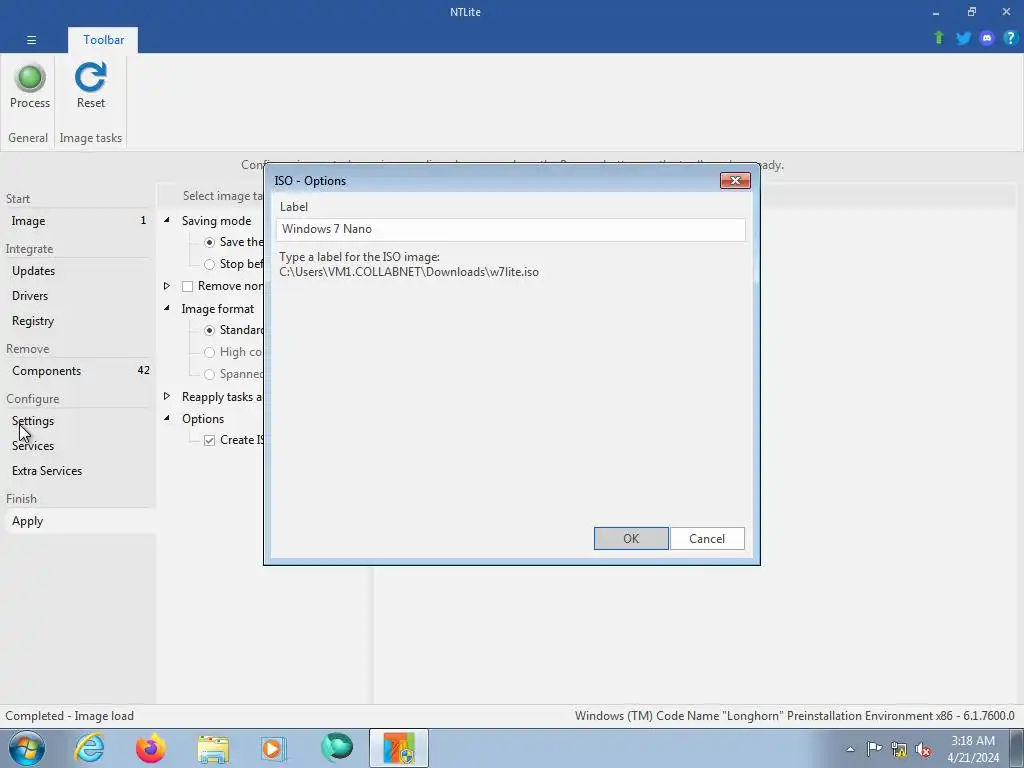Show hidden tray icons arrow
This screenshot has height=768, width=1024.
(850, 749)
